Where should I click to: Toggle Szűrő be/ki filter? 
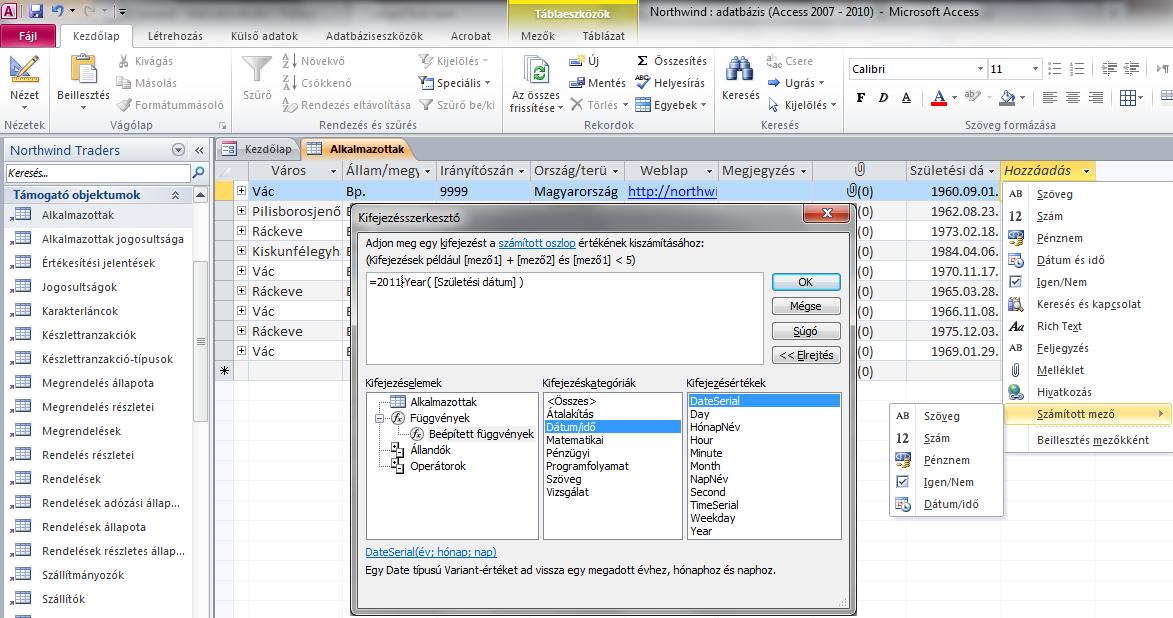[457, 105]
